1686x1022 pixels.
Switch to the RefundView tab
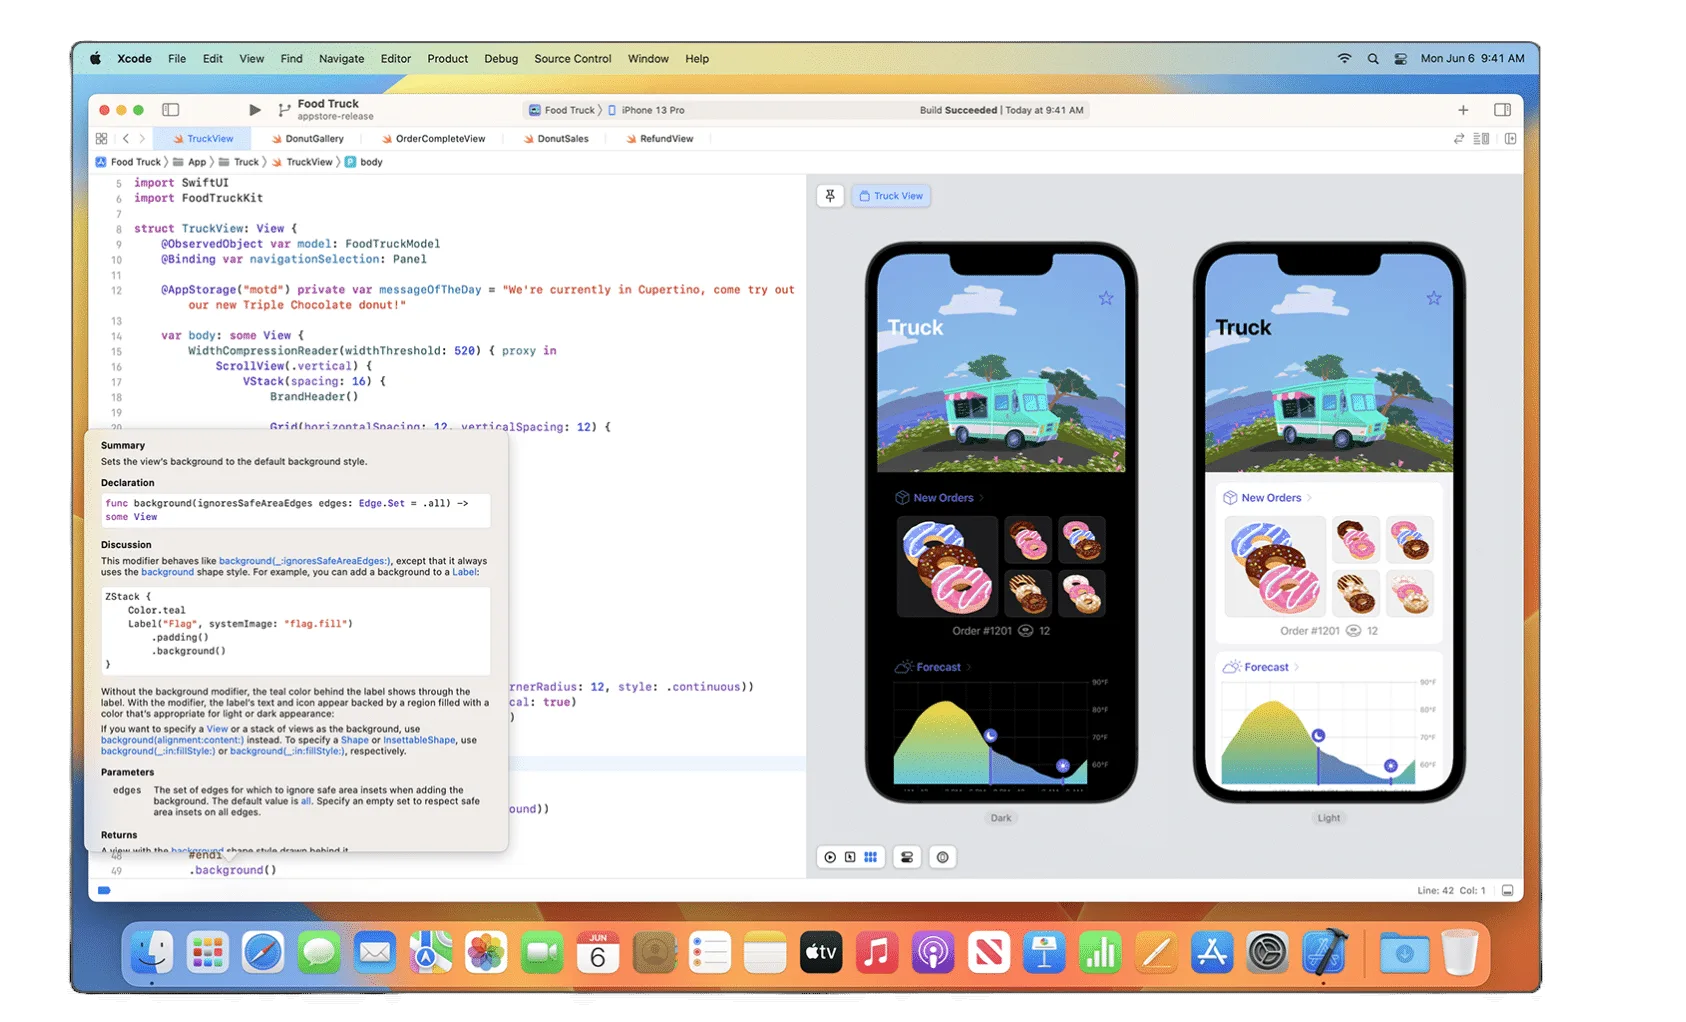pos(659,139)
